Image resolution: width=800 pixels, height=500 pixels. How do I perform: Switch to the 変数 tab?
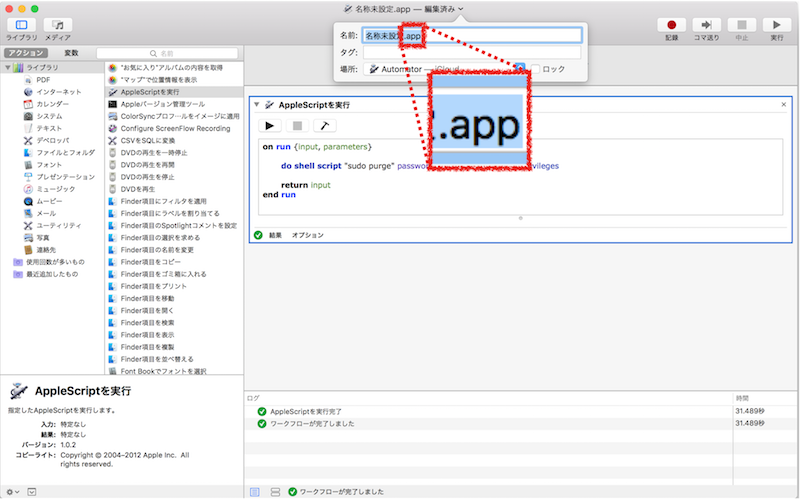coord(71,53)
